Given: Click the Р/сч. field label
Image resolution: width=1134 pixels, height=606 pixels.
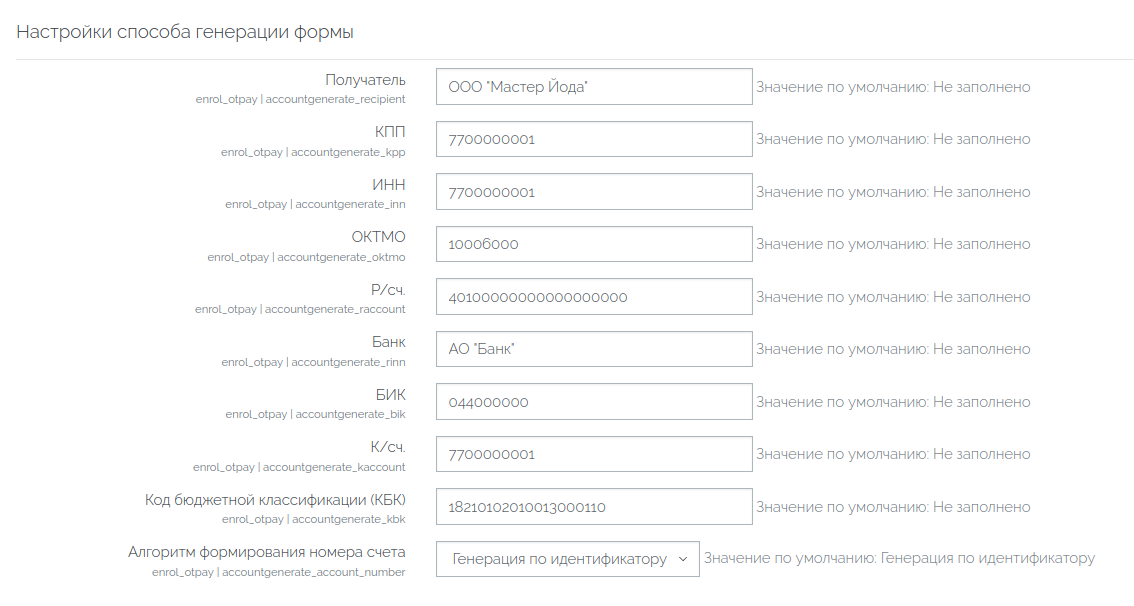Looking at the screenshot, I should (388, 290).
